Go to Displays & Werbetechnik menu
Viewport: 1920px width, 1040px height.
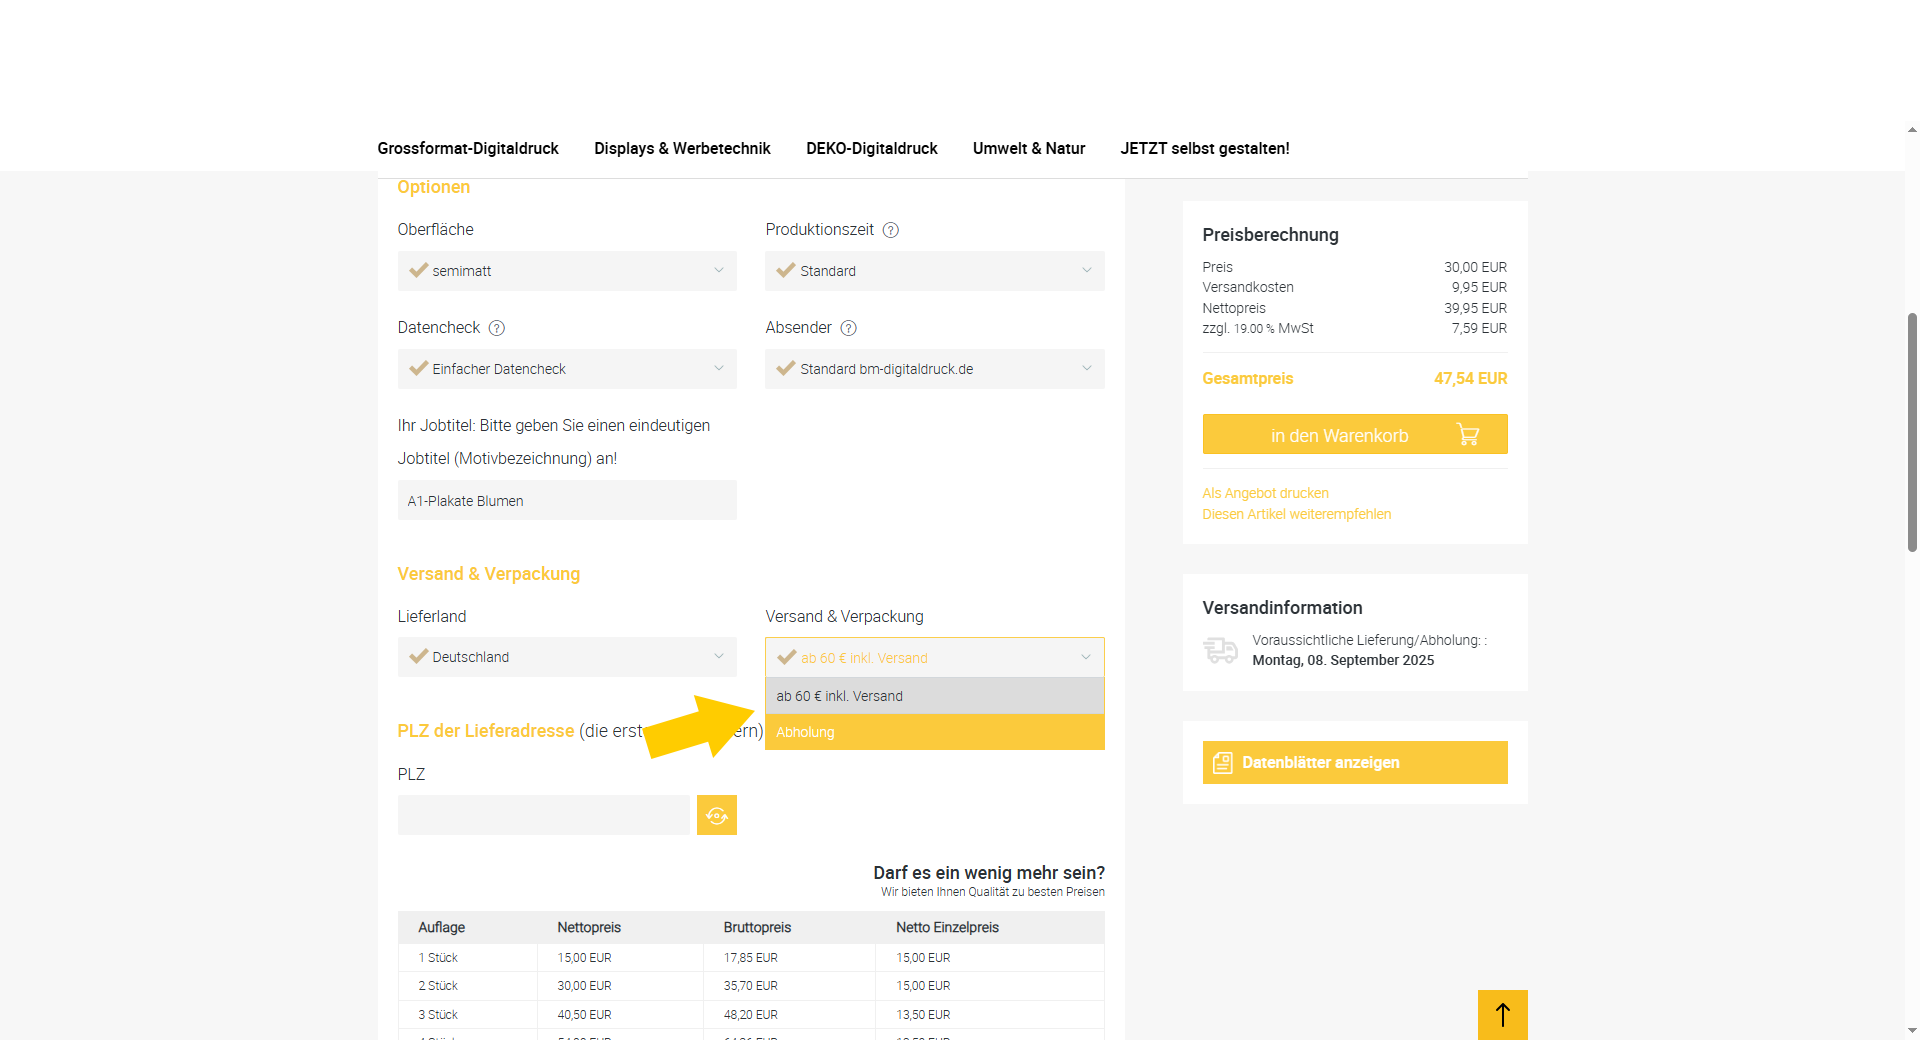(682, 148)
